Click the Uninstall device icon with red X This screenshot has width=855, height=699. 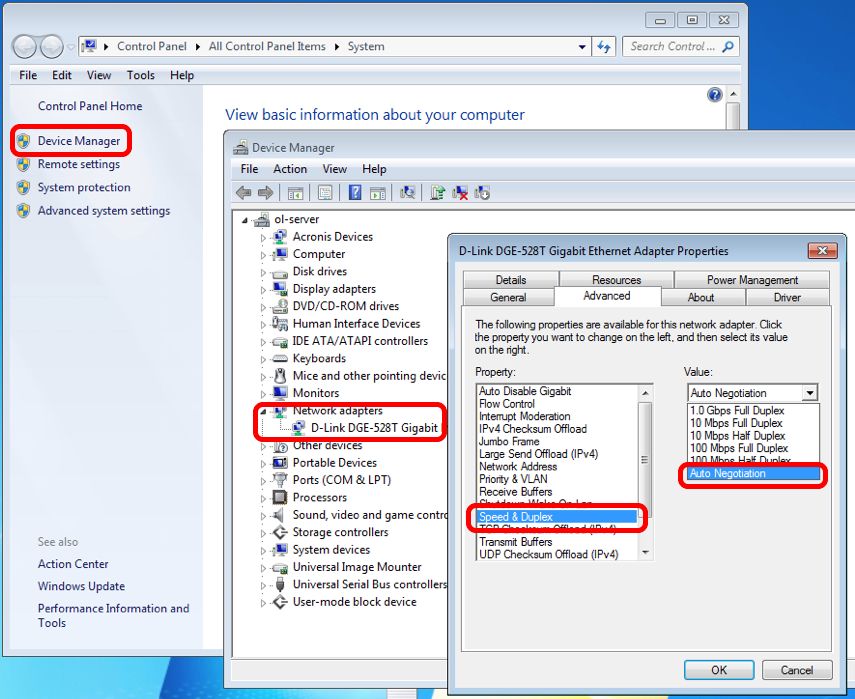460,192
